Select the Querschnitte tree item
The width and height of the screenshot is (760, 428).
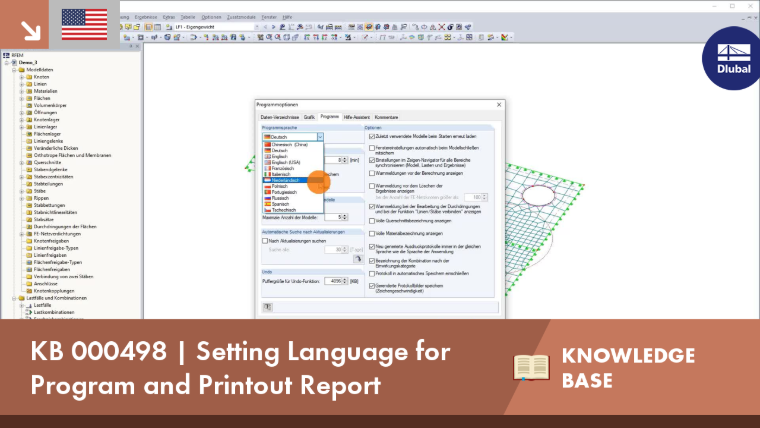(47, 162)
